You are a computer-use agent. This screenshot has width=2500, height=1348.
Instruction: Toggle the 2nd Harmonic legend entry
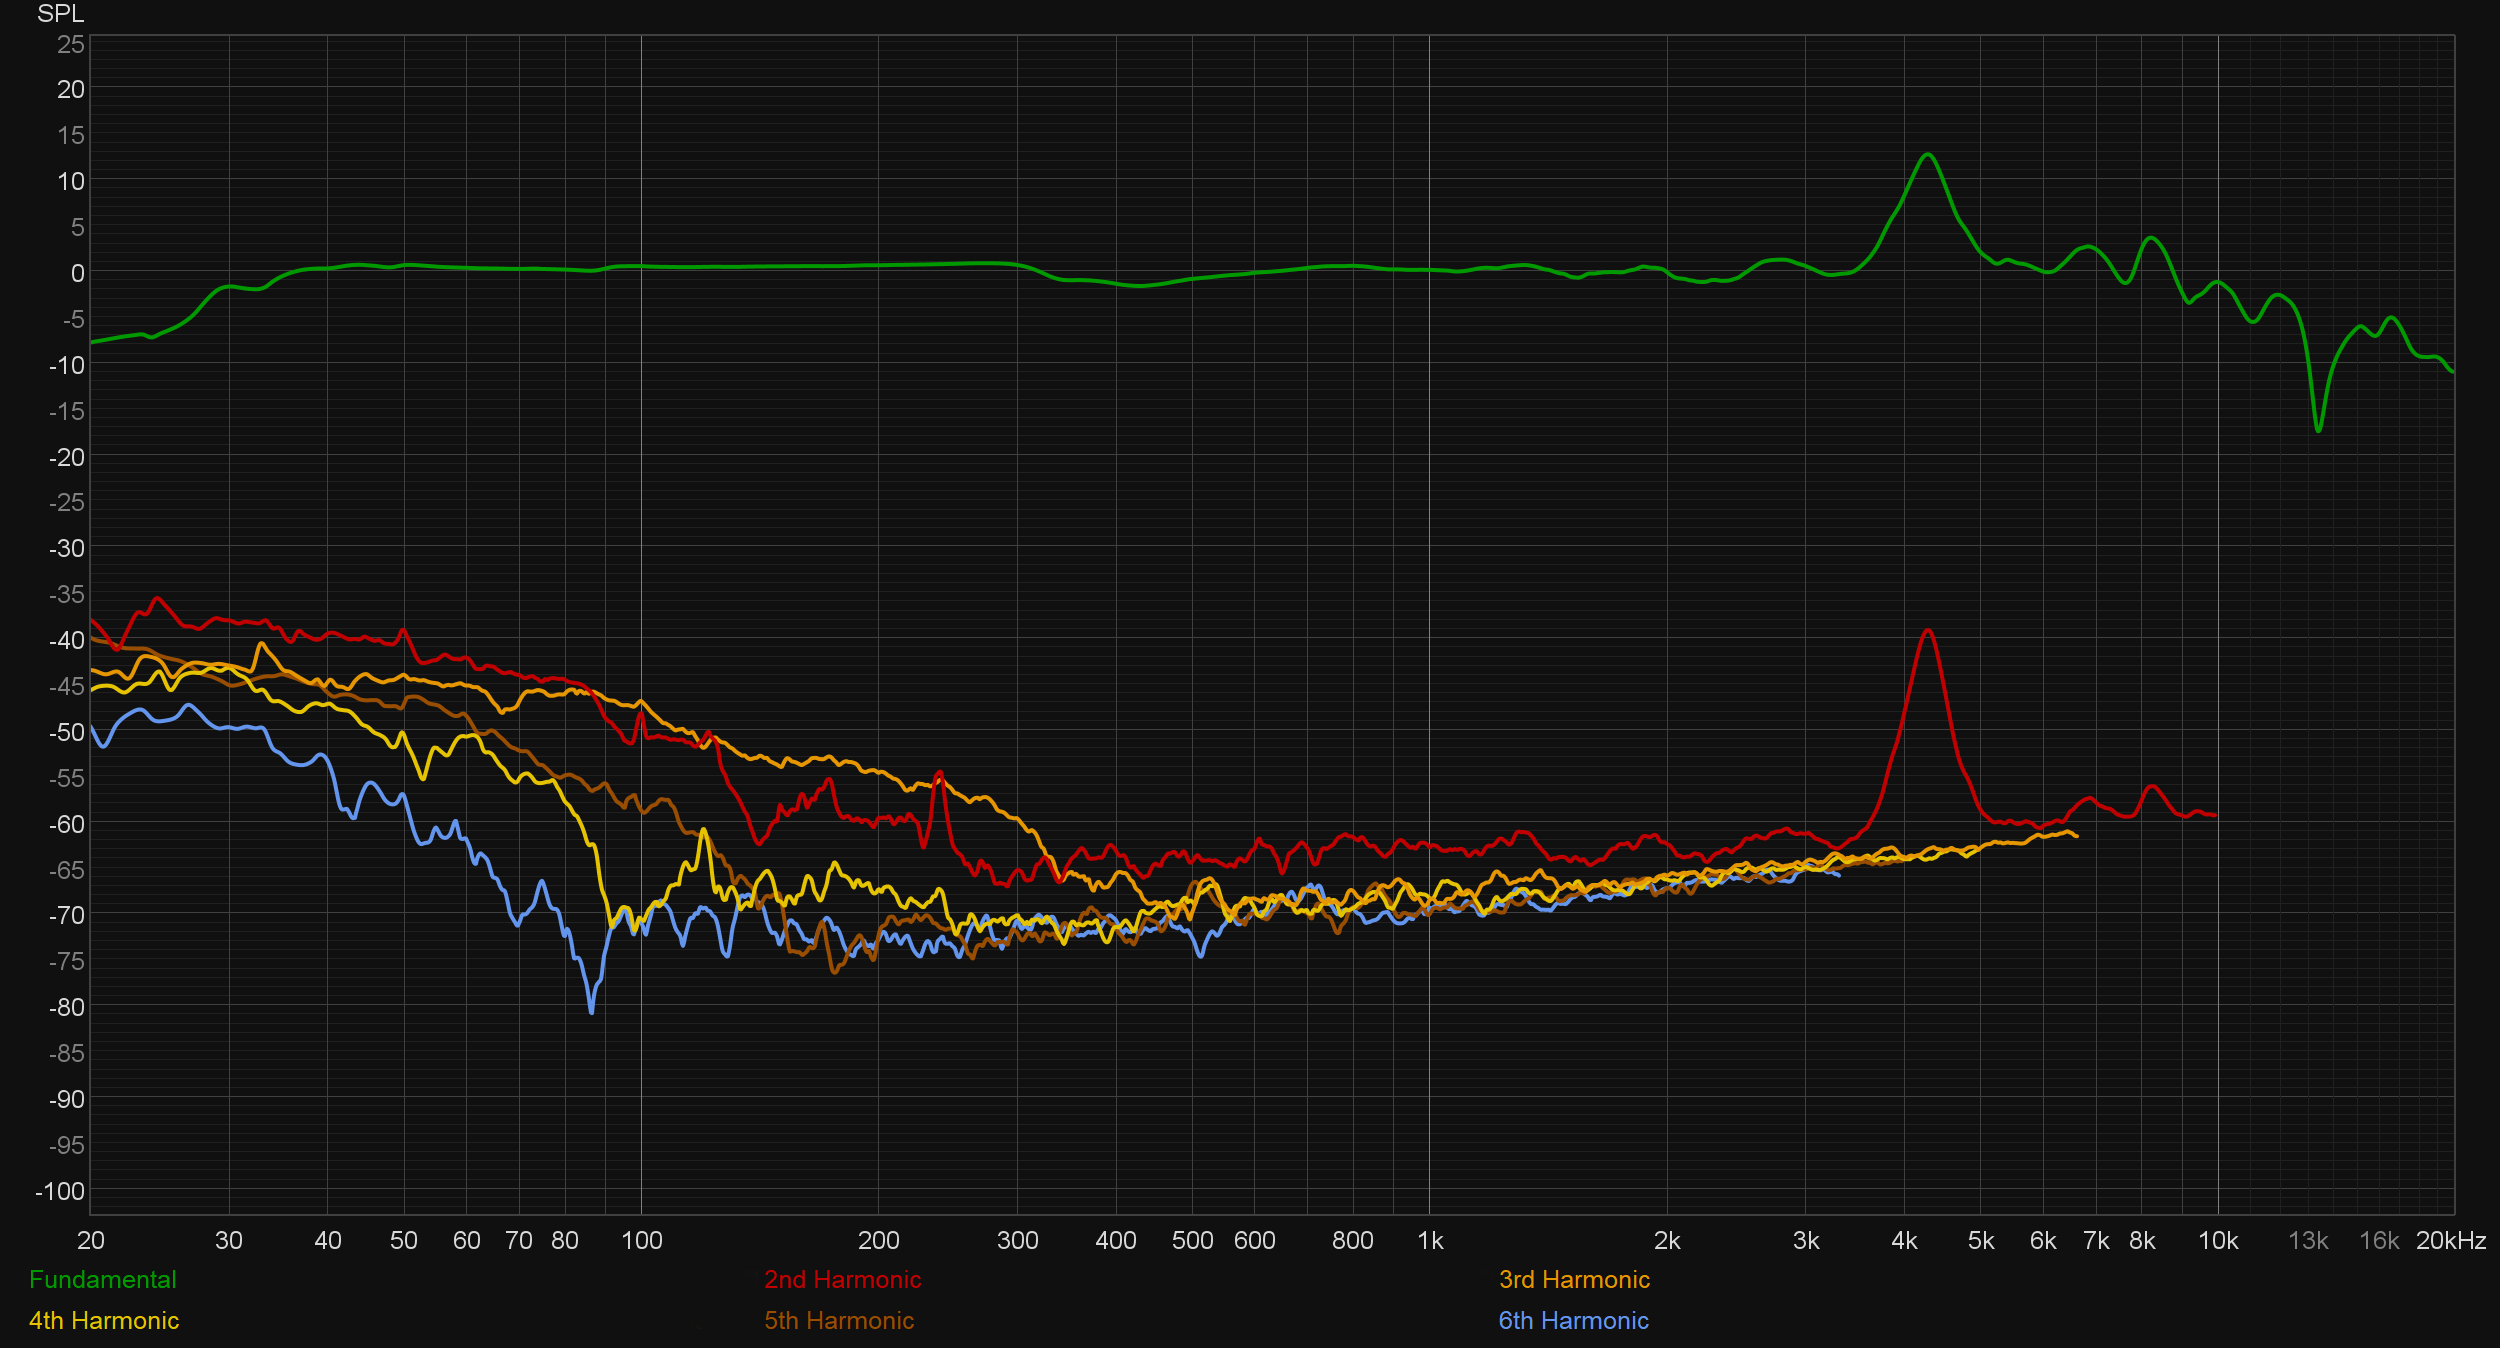point(842,1279)
